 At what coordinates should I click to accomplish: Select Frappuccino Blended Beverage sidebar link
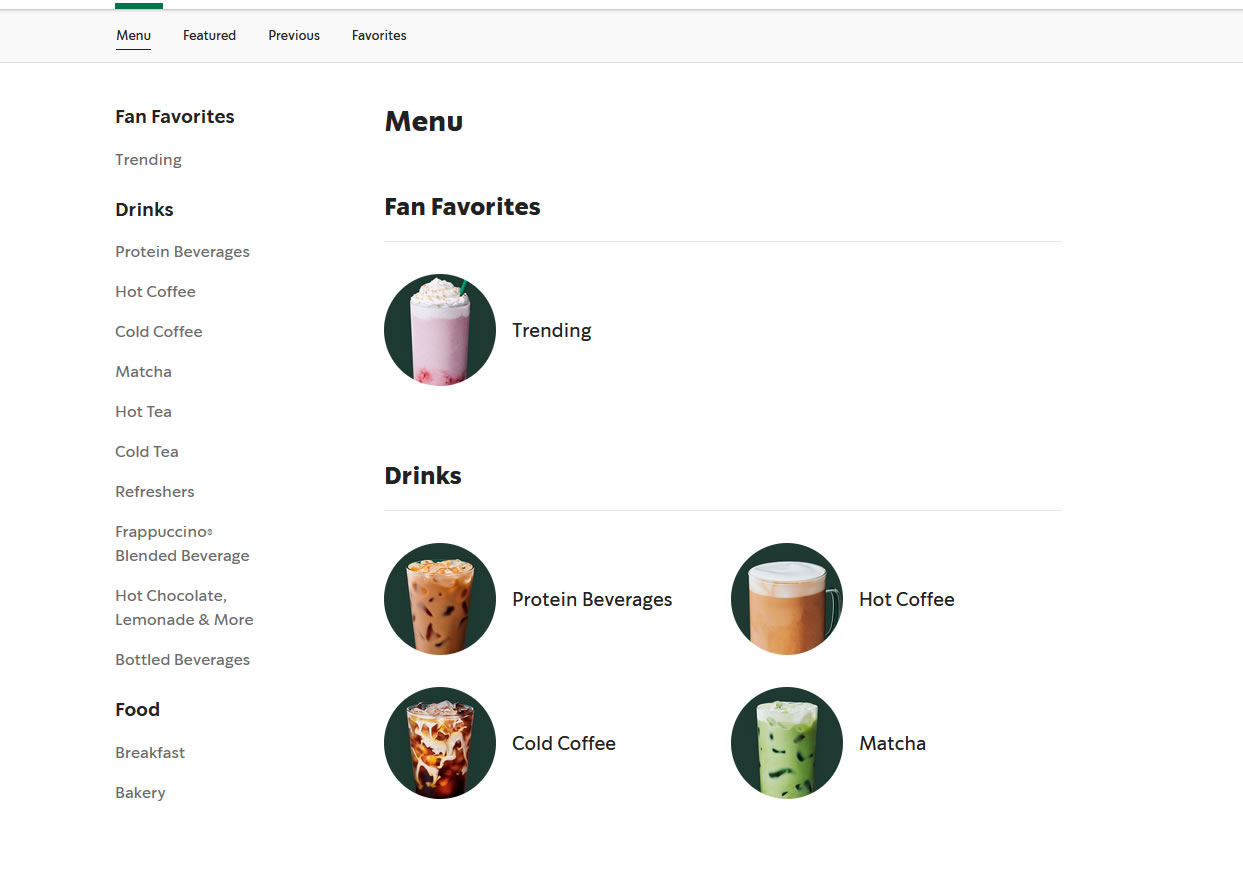181,544
